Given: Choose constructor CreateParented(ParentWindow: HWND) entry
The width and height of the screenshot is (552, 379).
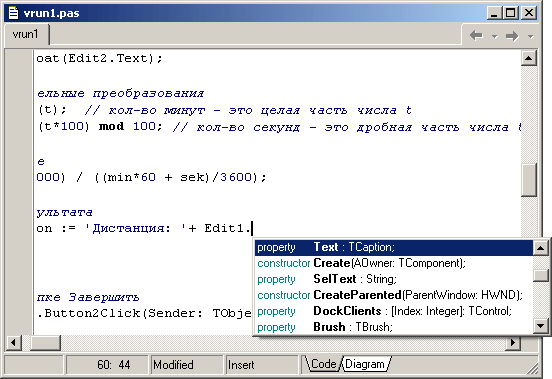Looking at the screenshot, I should pos(394,295).
